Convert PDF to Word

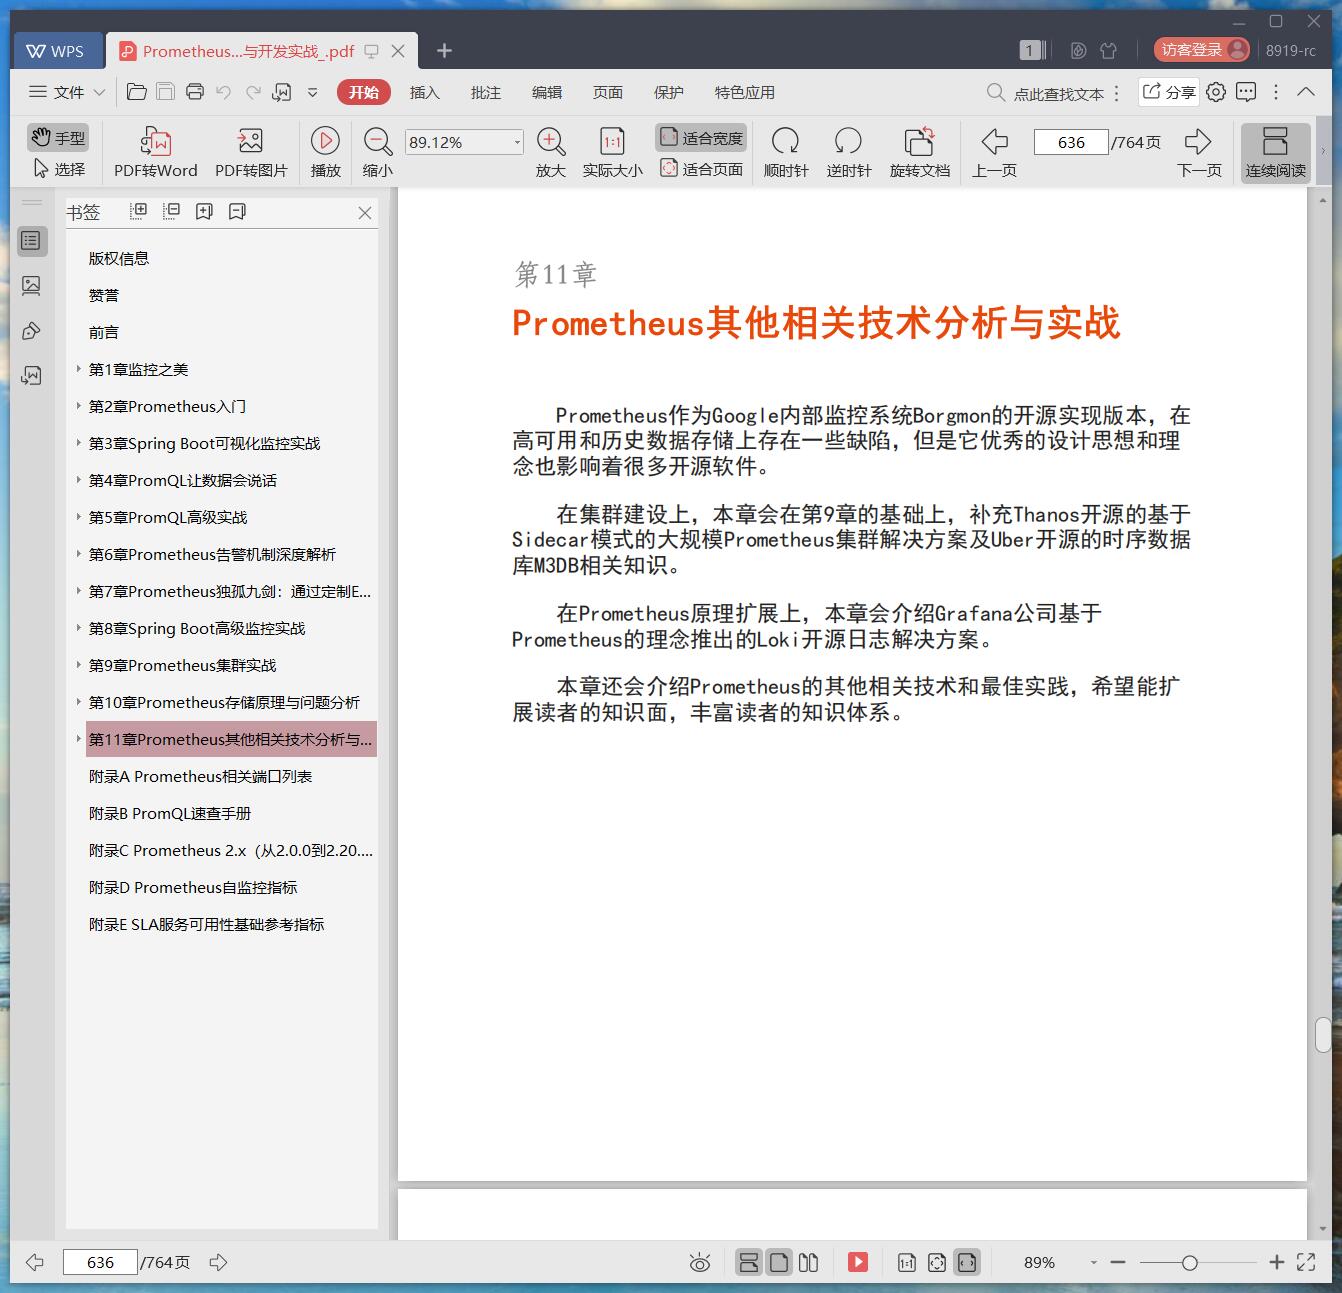click(156, 152)
